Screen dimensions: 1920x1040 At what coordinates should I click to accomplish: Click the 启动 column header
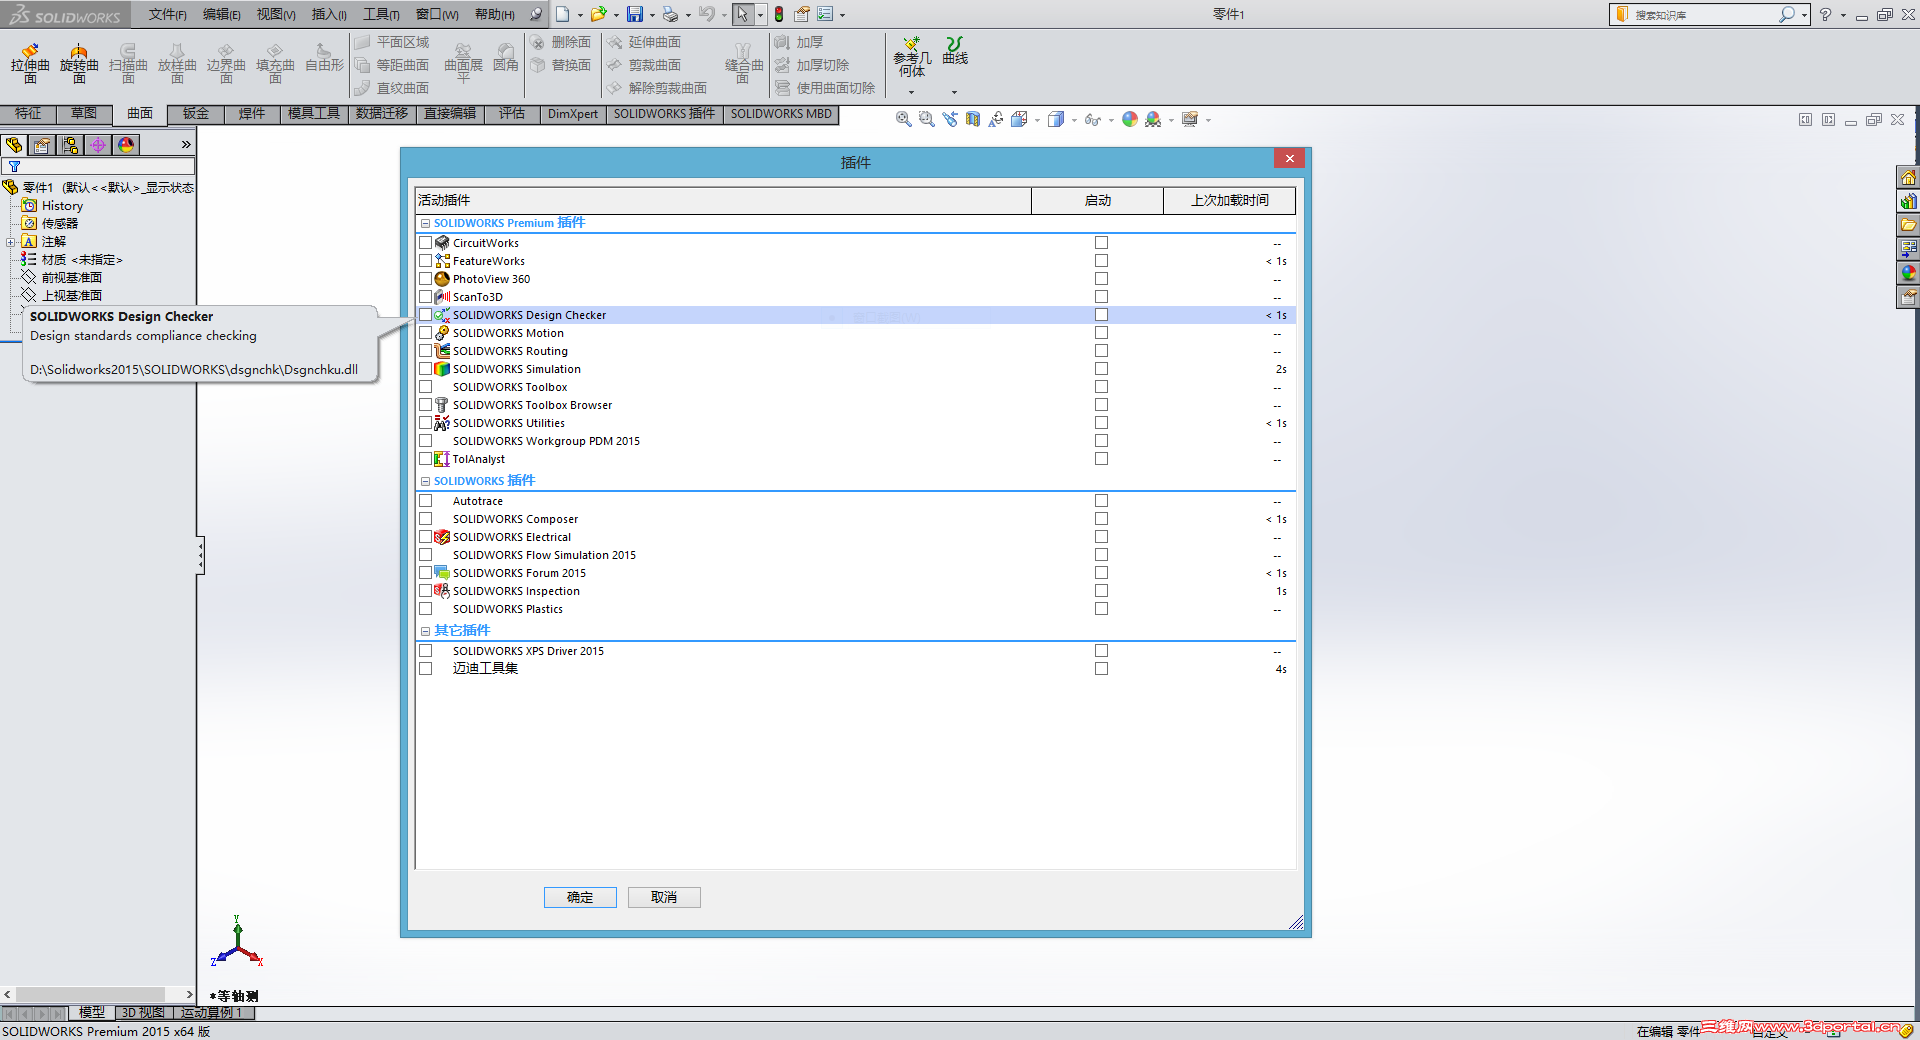pyautogui.click(x=1097, y=200)
